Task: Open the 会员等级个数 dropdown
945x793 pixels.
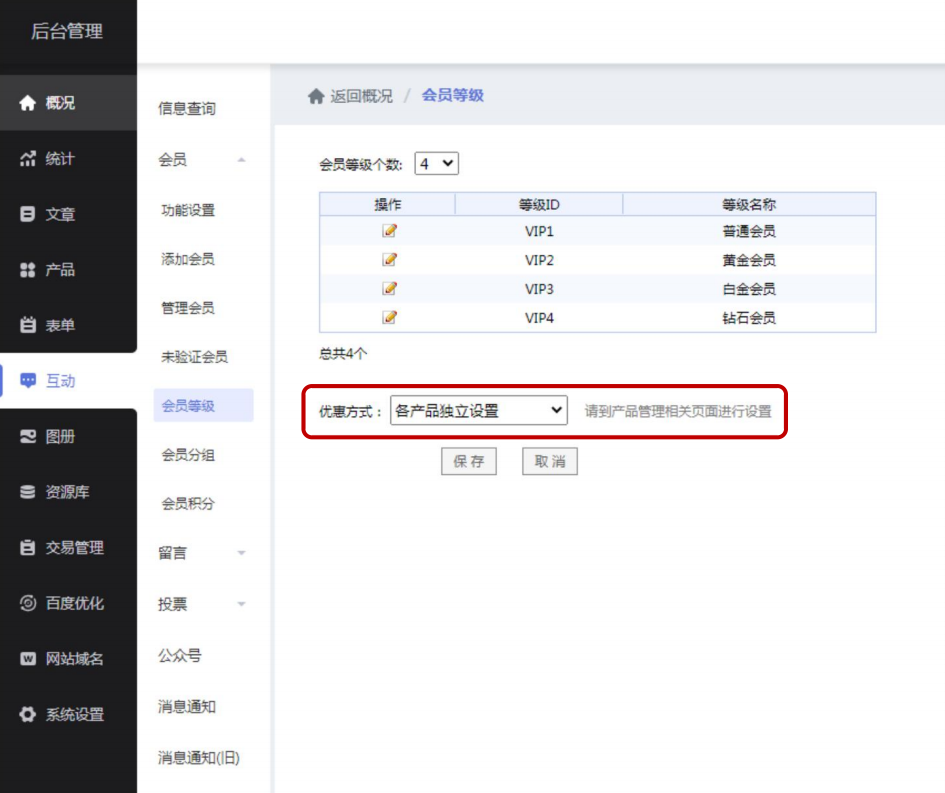Action: [x=436, y=164]
